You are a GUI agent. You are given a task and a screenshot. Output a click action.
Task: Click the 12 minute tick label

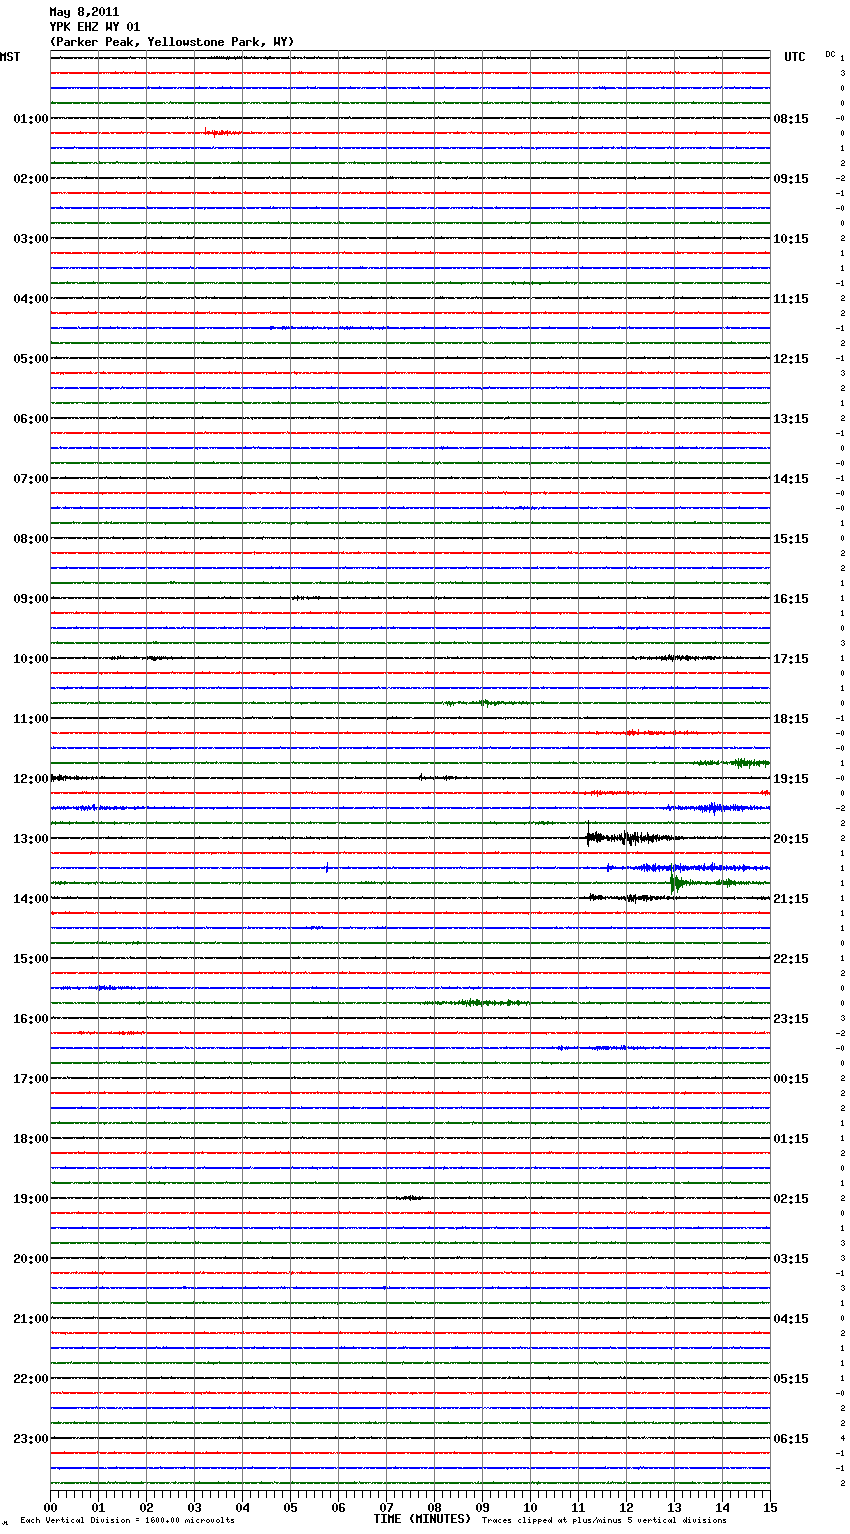[626, 1507]
